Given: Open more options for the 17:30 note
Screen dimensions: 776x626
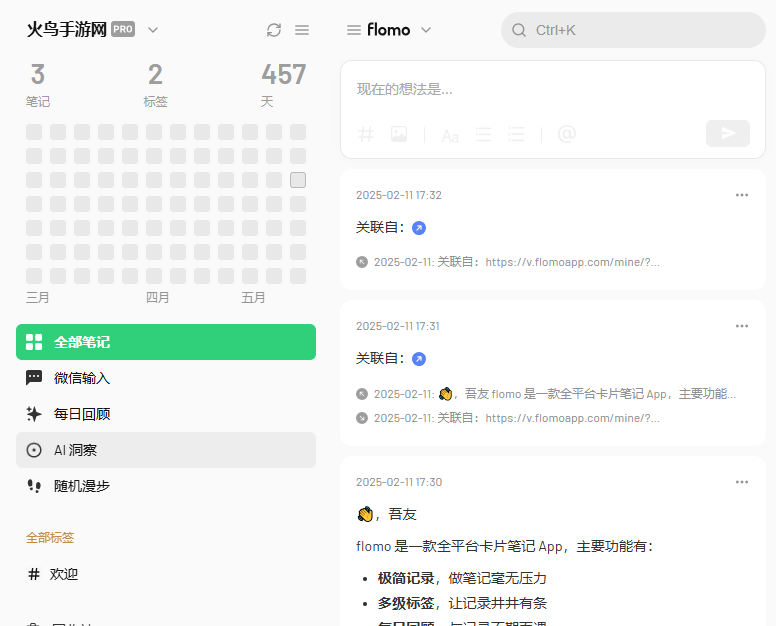Looking at the screenshot, I should [x=741, y=482].
